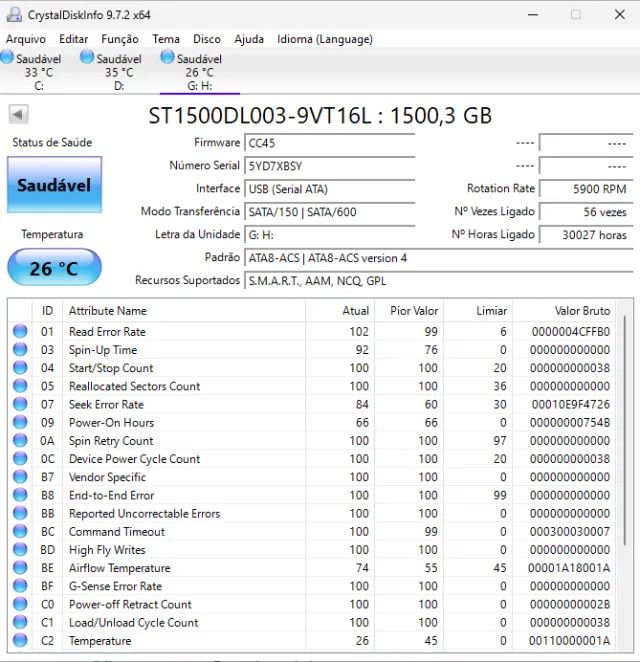Click status orb for Command Timeout

click(20, 531)
